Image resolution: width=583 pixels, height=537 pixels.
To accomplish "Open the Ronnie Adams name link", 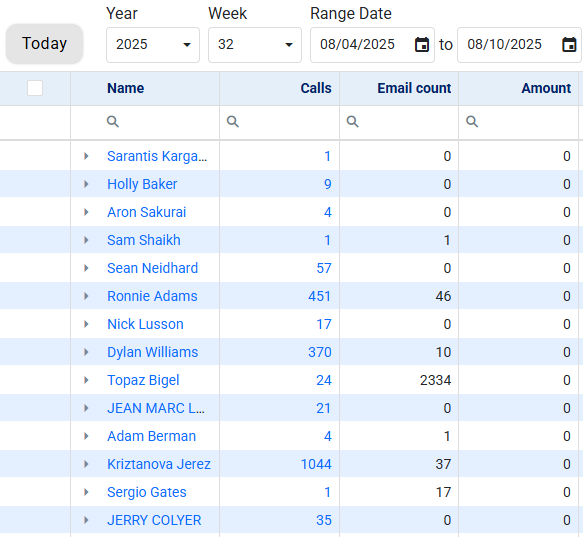I will (x=152, y=296).
